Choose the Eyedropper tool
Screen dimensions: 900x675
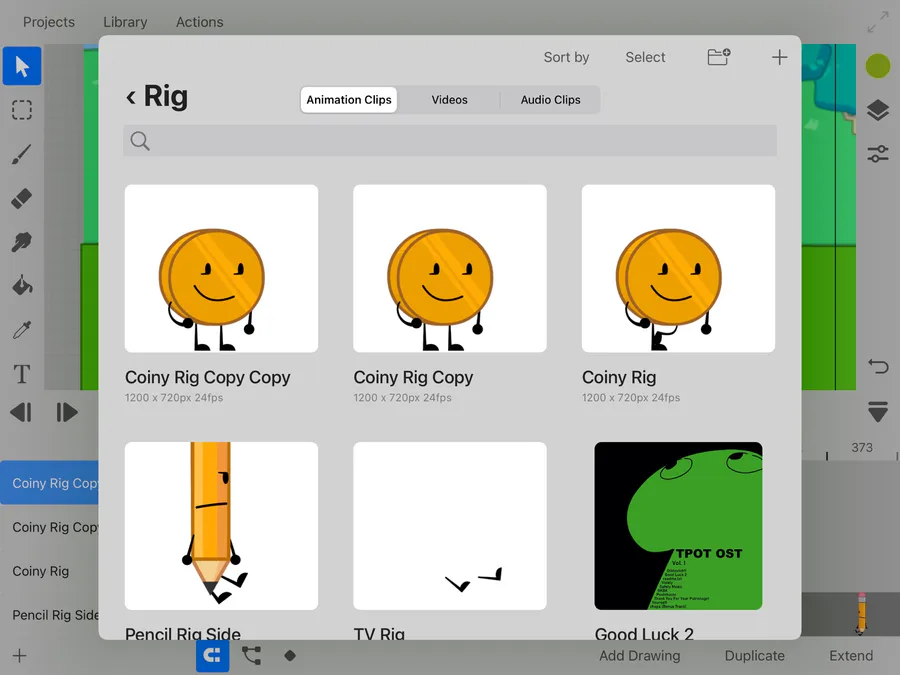pyautogui.click(x=22, y=329)
